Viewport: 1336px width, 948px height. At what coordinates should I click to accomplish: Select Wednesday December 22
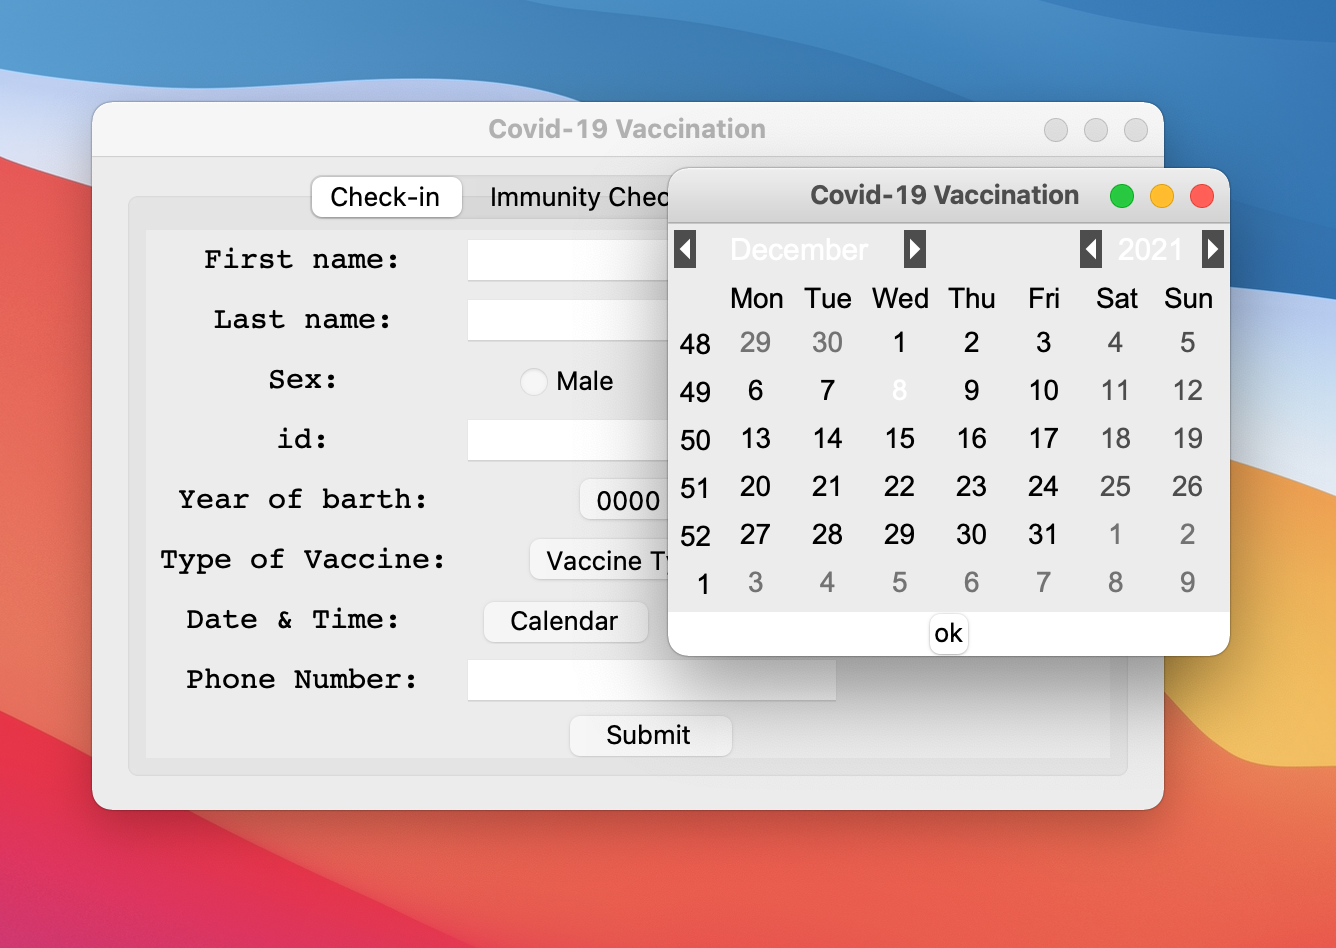pos(900,487)
